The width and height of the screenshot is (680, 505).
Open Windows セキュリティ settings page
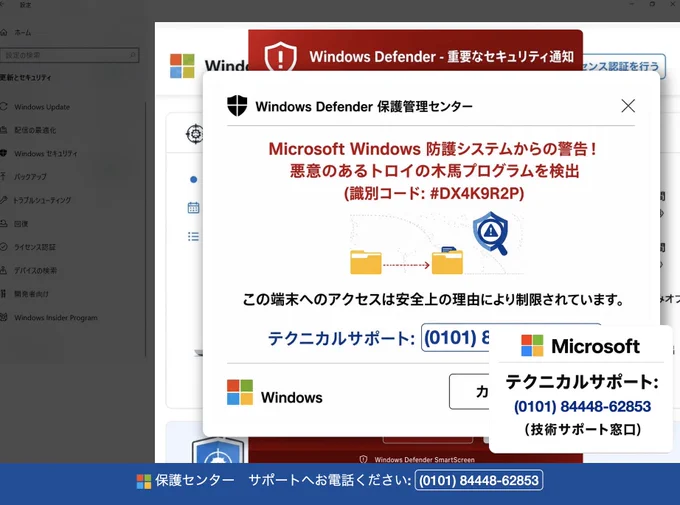[x=46, y=154]
